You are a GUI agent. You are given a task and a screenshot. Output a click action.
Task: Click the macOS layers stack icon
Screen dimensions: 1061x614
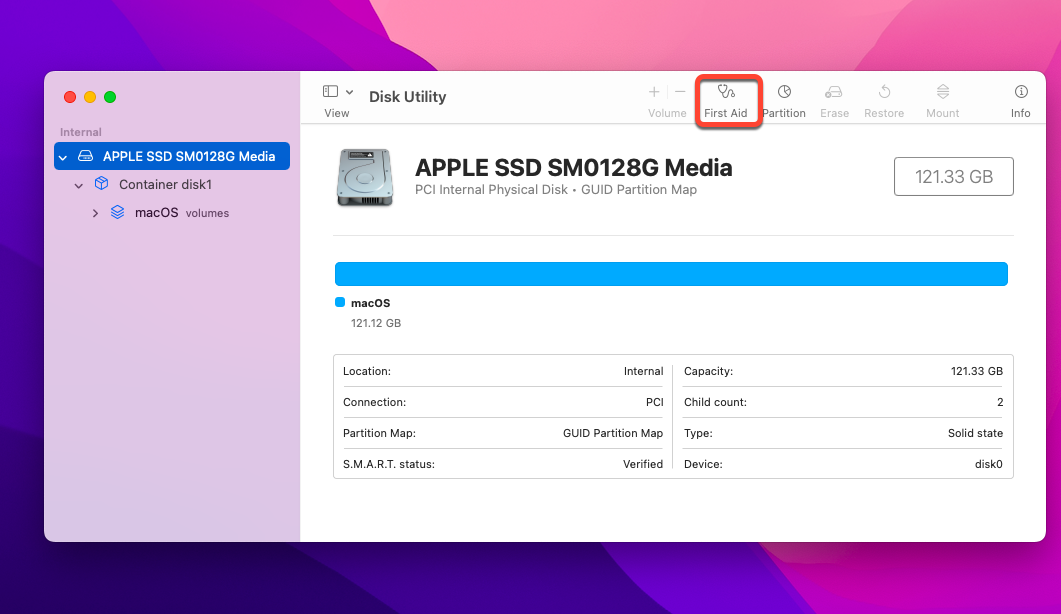[117, 212]
